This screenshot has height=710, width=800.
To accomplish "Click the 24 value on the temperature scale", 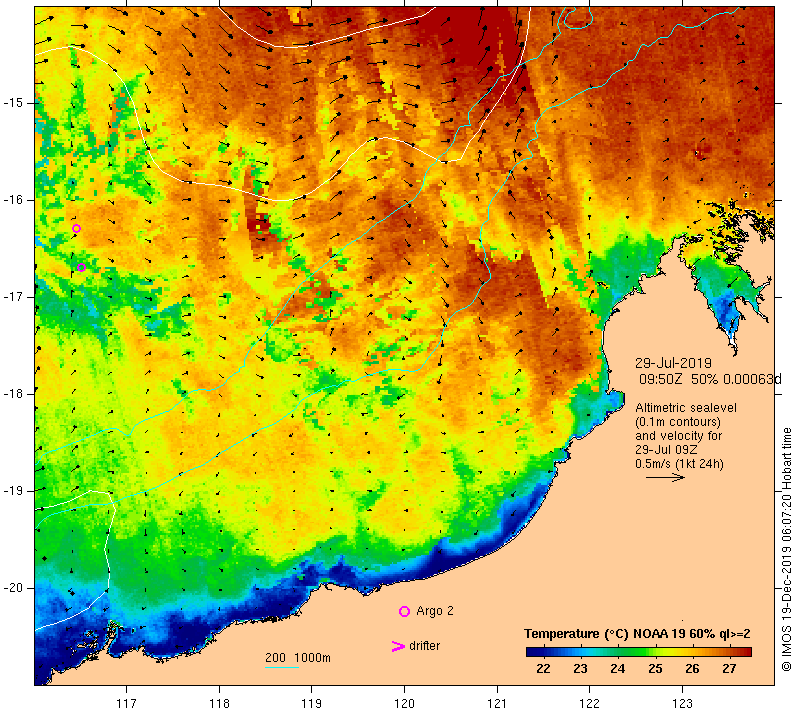I will 617,669.
